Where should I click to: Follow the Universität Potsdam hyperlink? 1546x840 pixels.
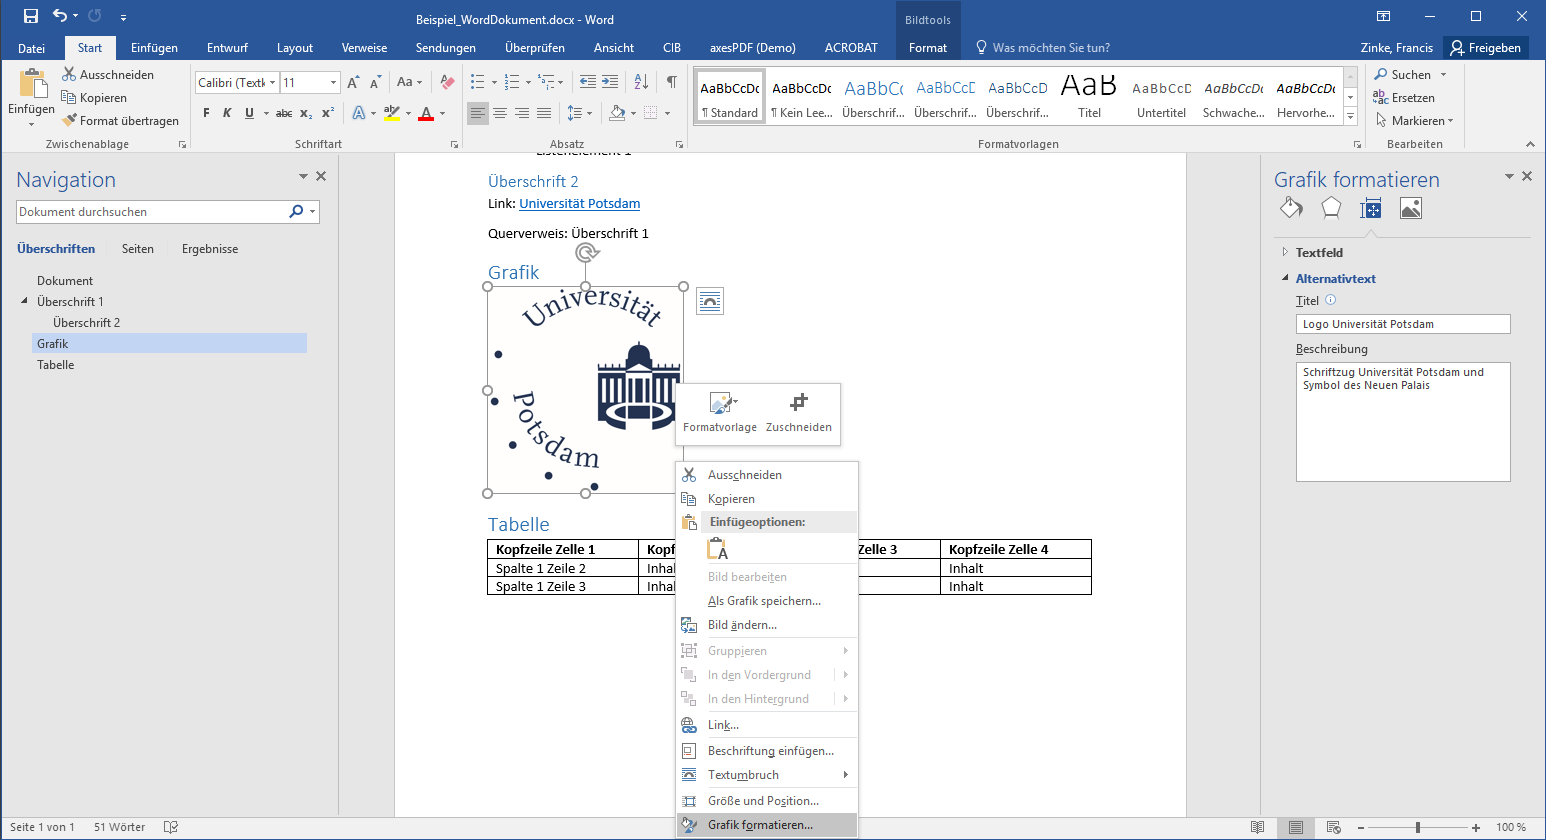(x=579, y=204)
